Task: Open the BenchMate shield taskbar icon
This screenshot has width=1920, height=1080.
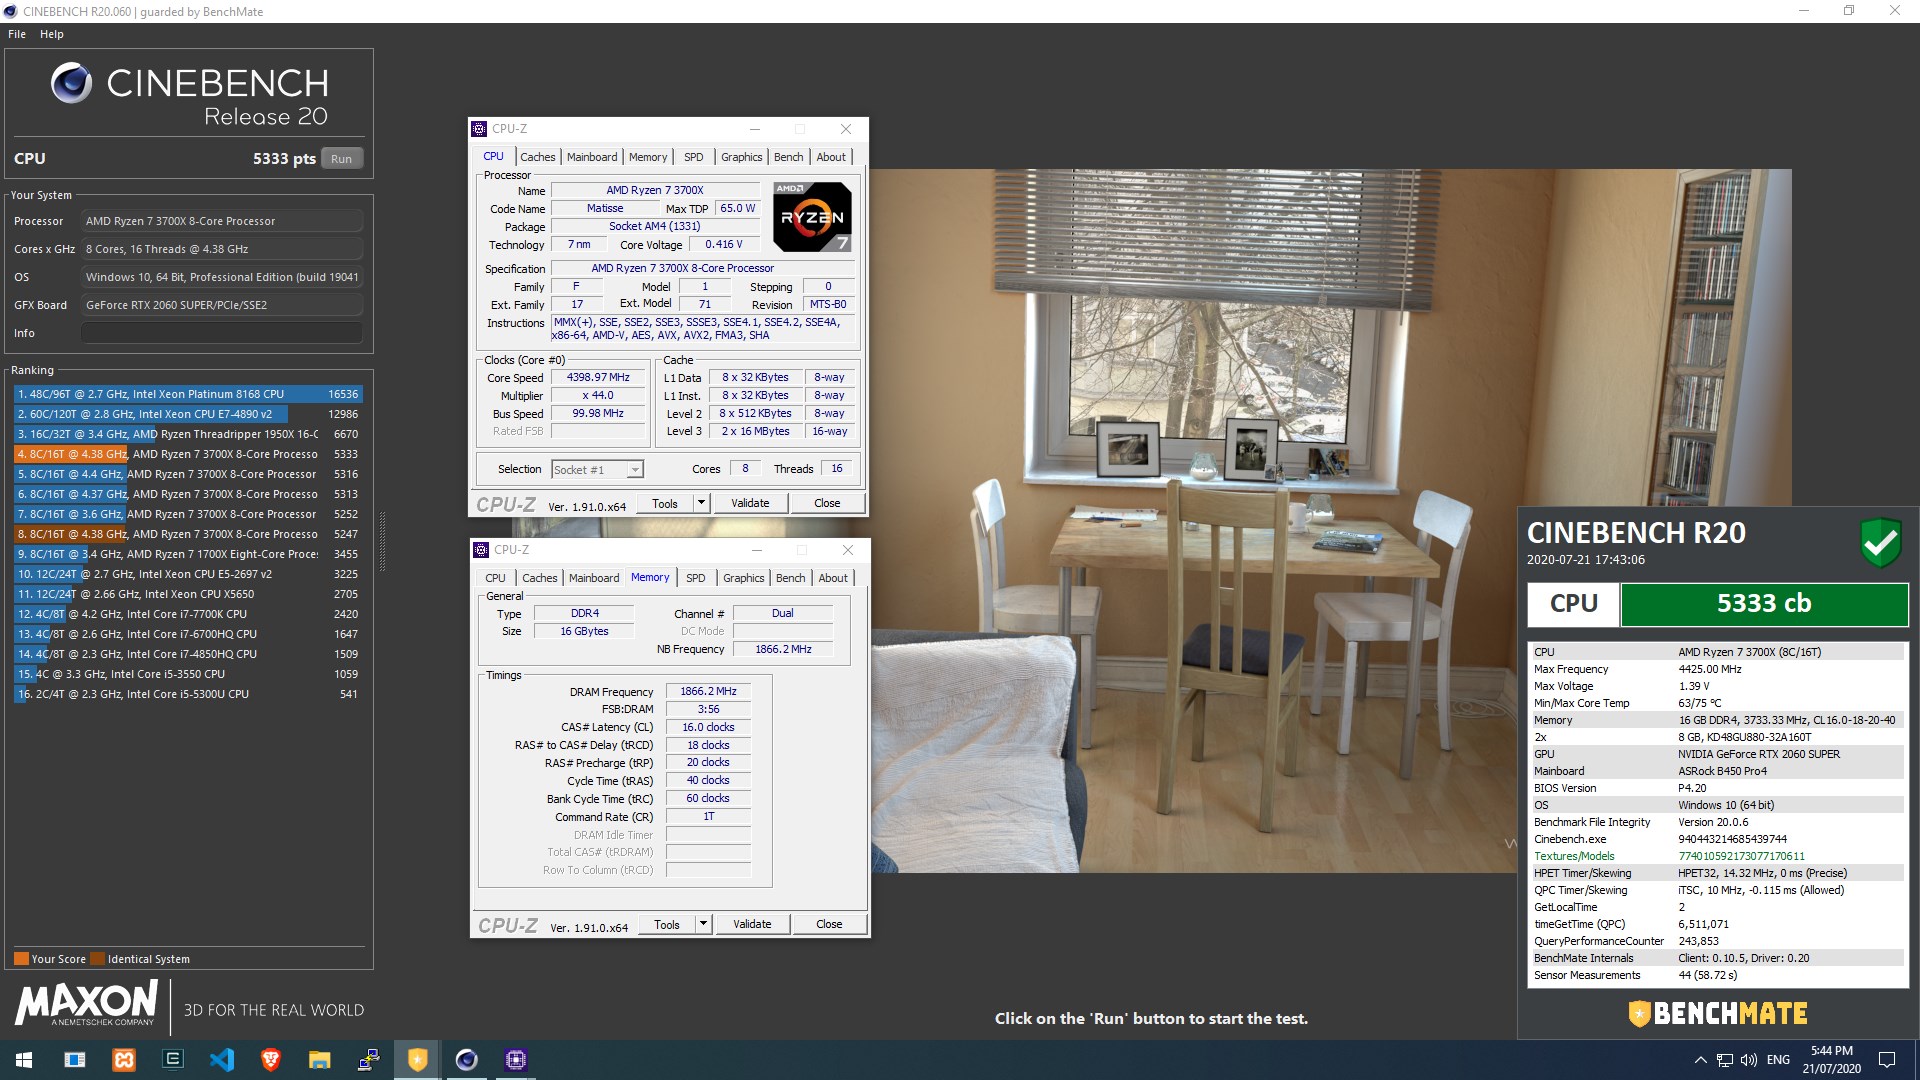Action: tap(417, 1060)
